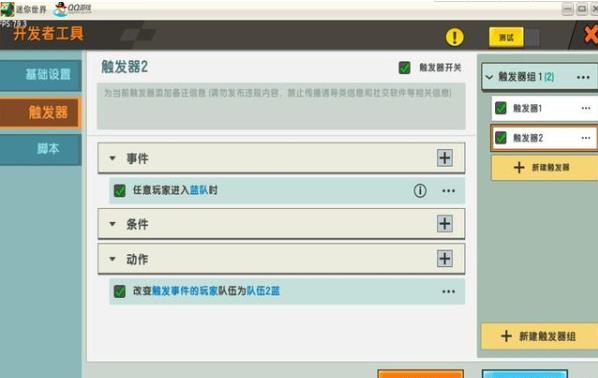Switch to the 脚本 script tab
This screenshot has width=598, height=378.
(x=40, y=149)
